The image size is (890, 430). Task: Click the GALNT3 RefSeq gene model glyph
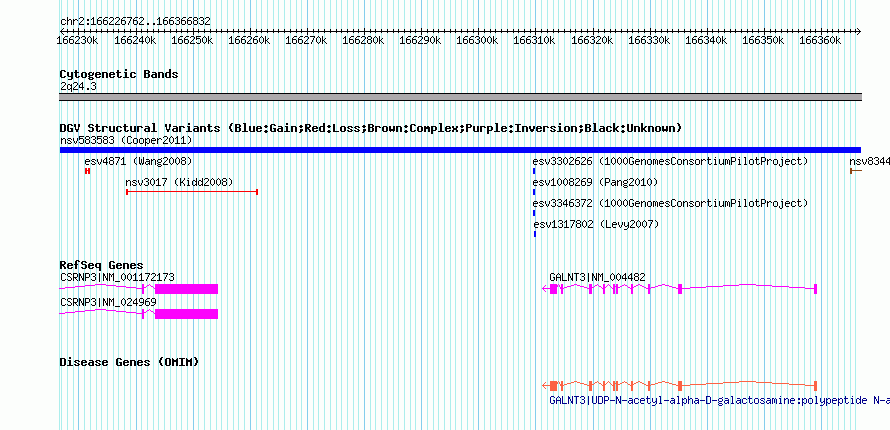tap(679, 289)
